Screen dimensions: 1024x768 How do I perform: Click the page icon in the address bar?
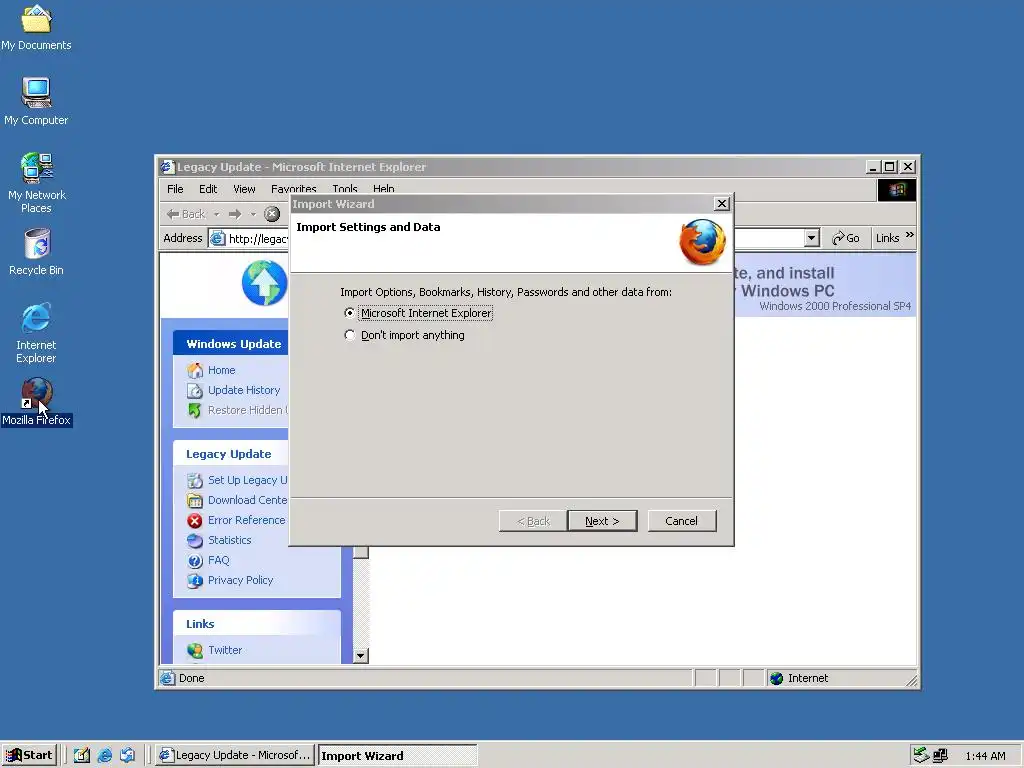coord(217,238)
